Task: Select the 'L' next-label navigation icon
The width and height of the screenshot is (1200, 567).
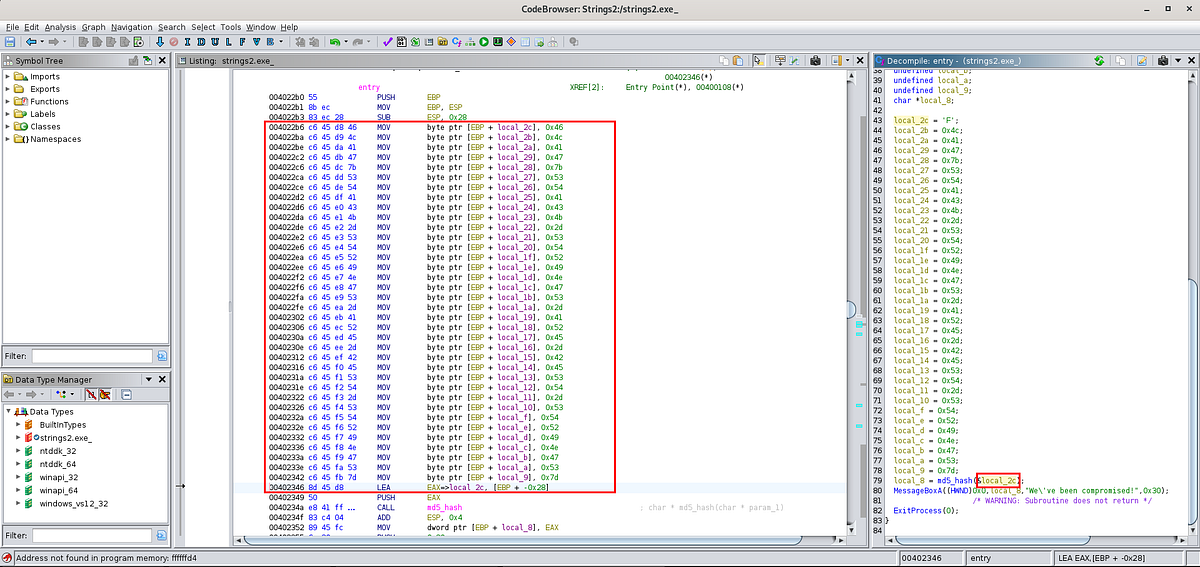Action: (x=229, y=42)
